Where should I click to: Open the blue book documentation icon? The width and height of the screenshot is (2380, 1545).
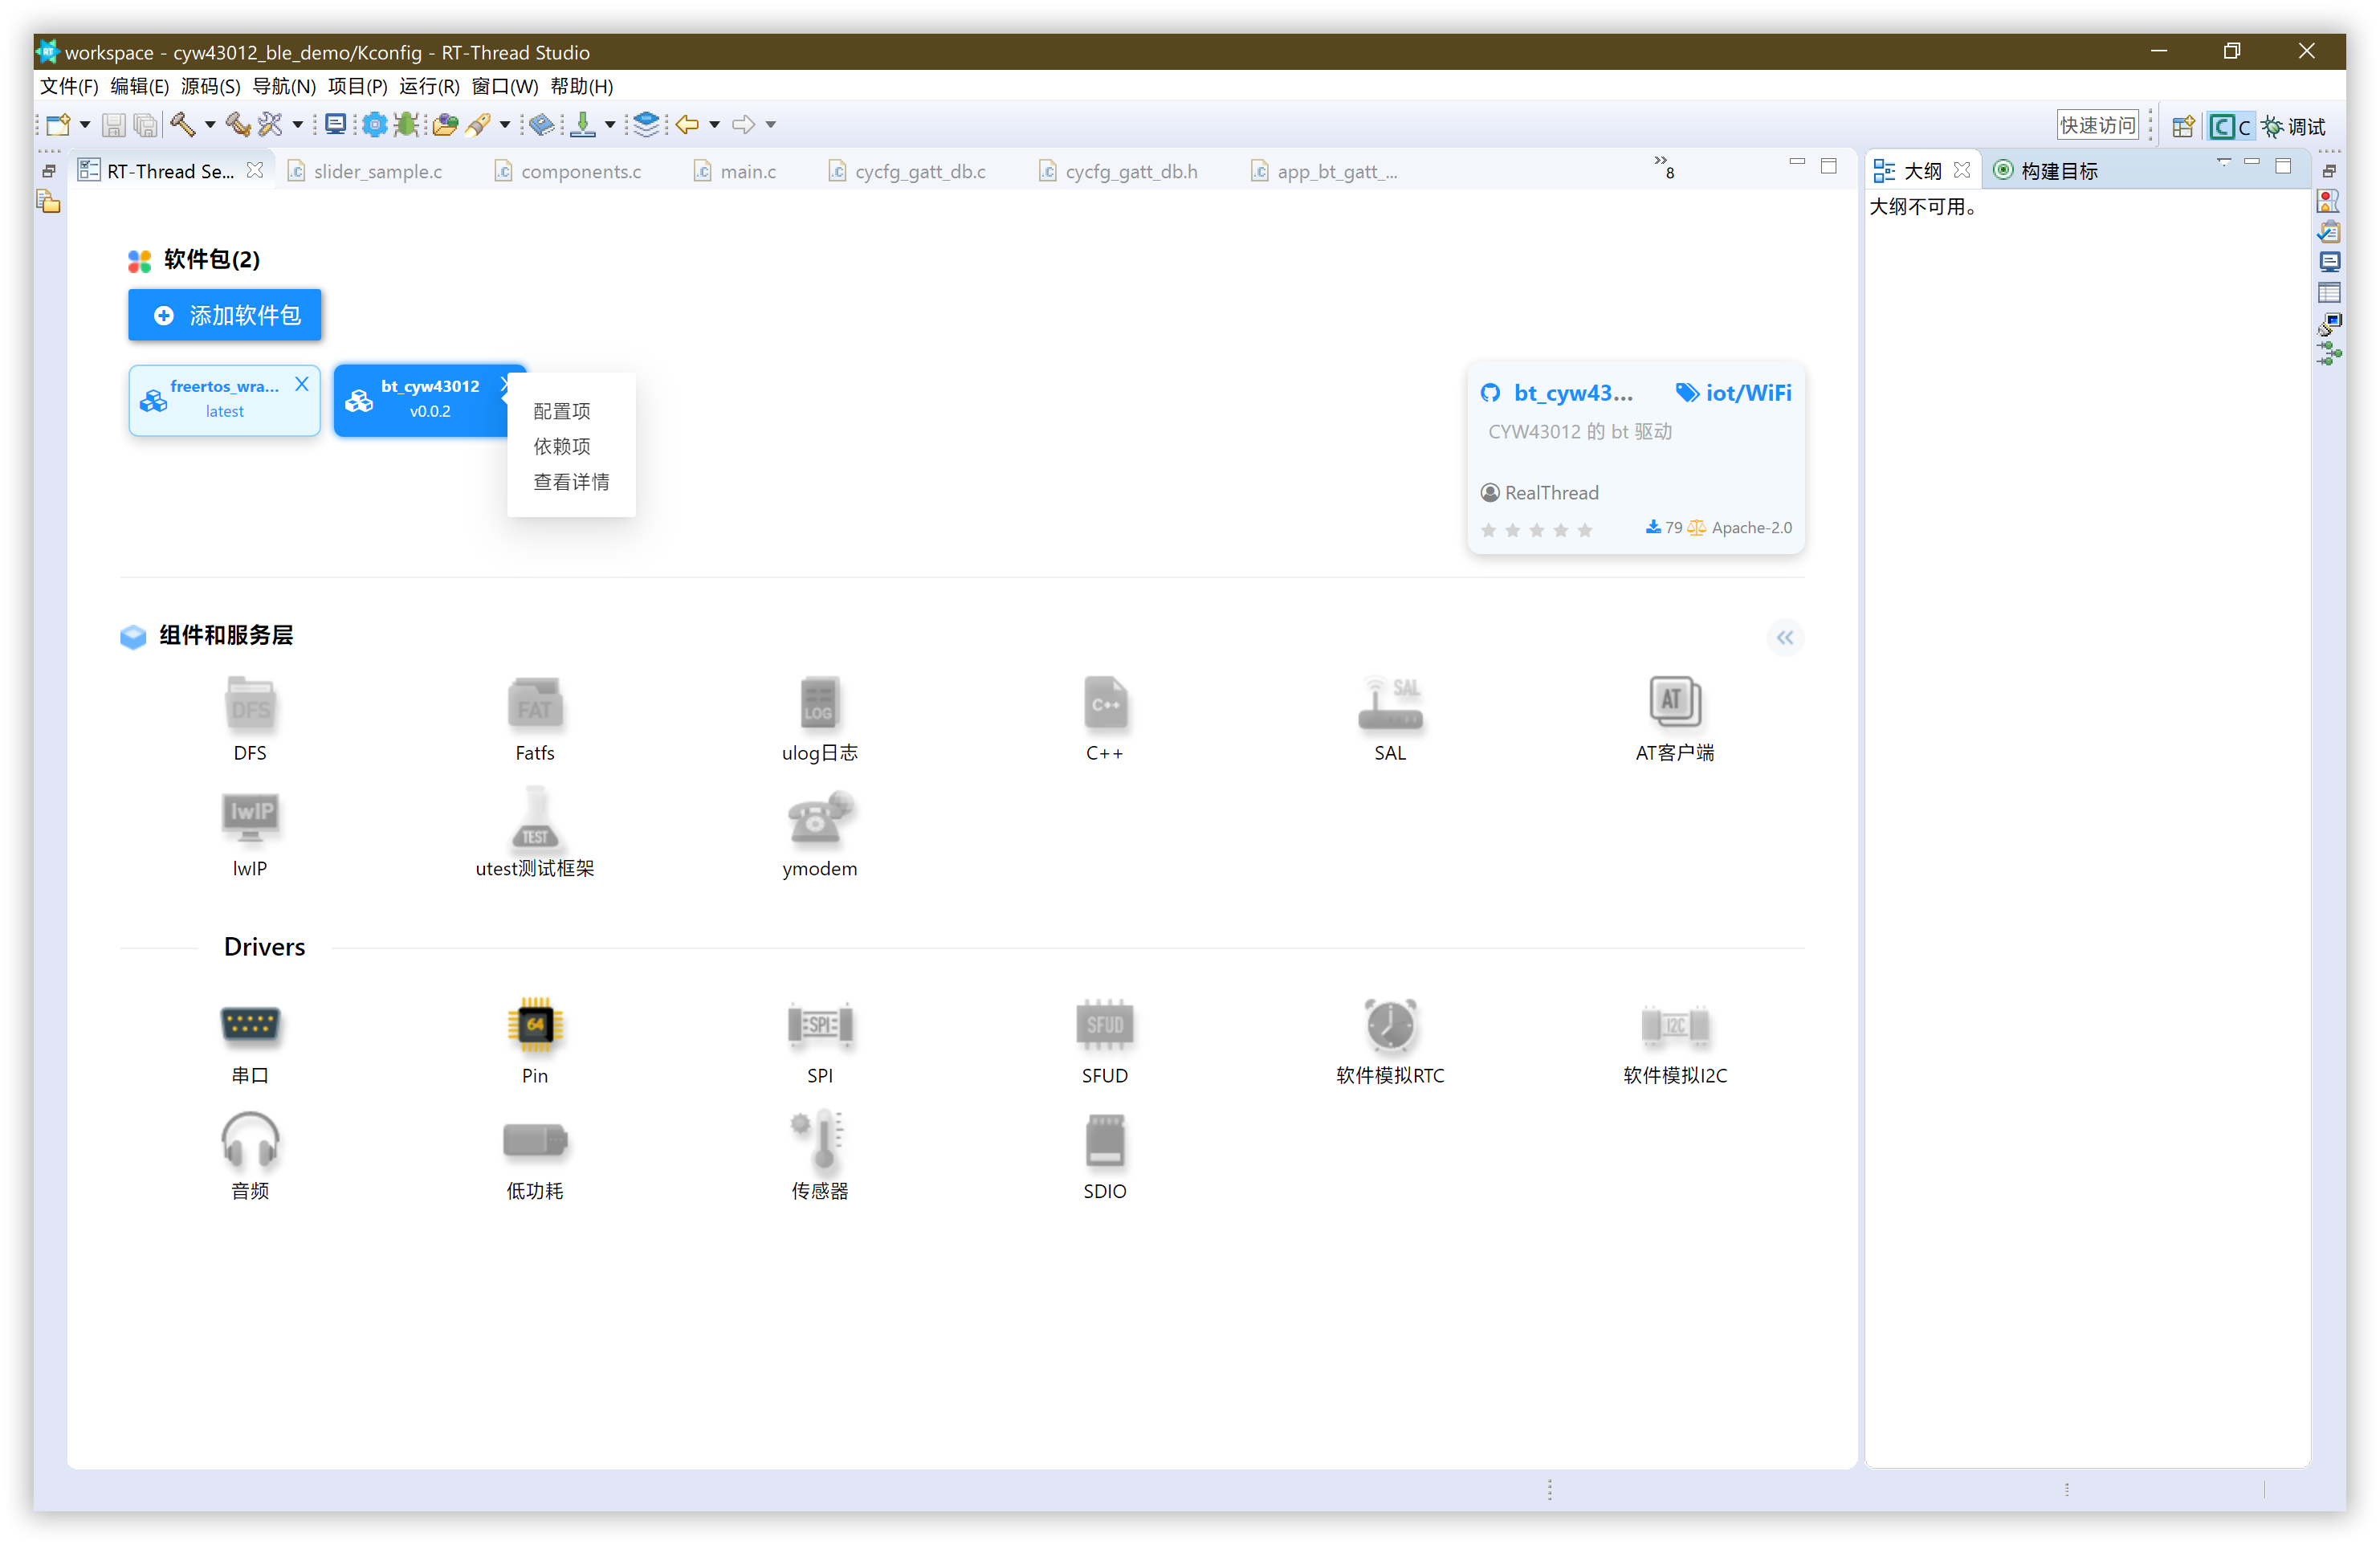(x=542, y=124)
